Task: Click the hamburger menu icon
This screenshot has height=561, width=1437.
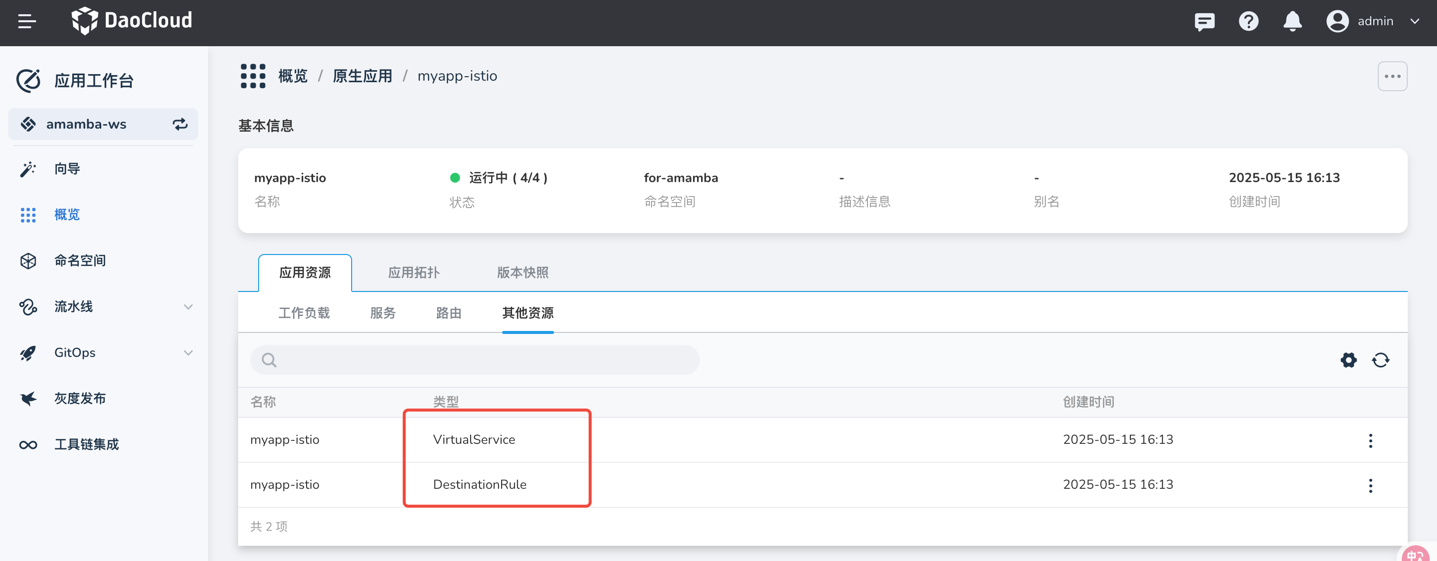Action: point(27,21)
